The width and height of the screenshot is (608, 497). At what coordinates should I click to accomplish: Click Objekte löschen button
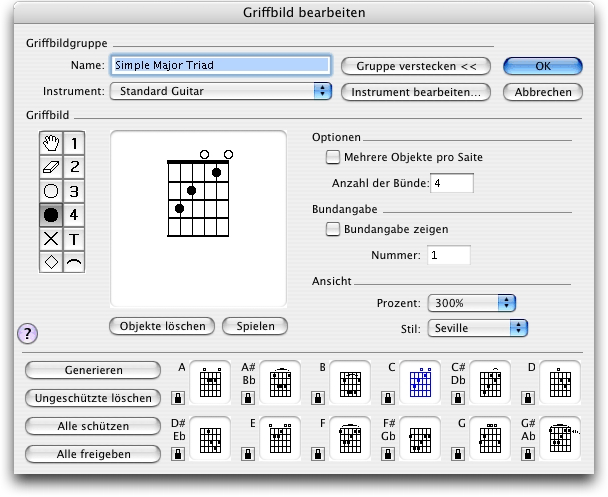click(x=162, y=326)
